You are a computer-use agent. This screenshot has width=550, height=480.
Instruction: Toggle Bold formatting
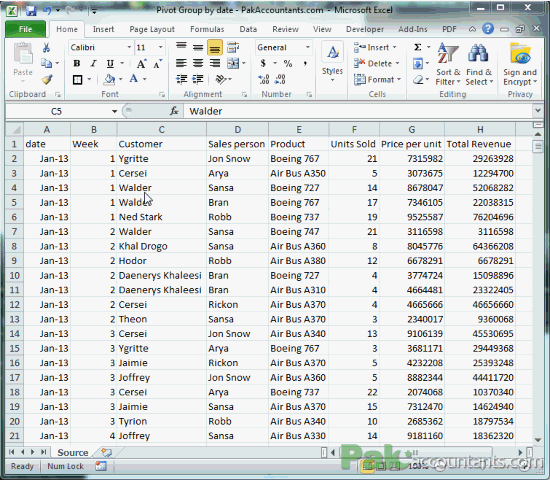(77, 64)
